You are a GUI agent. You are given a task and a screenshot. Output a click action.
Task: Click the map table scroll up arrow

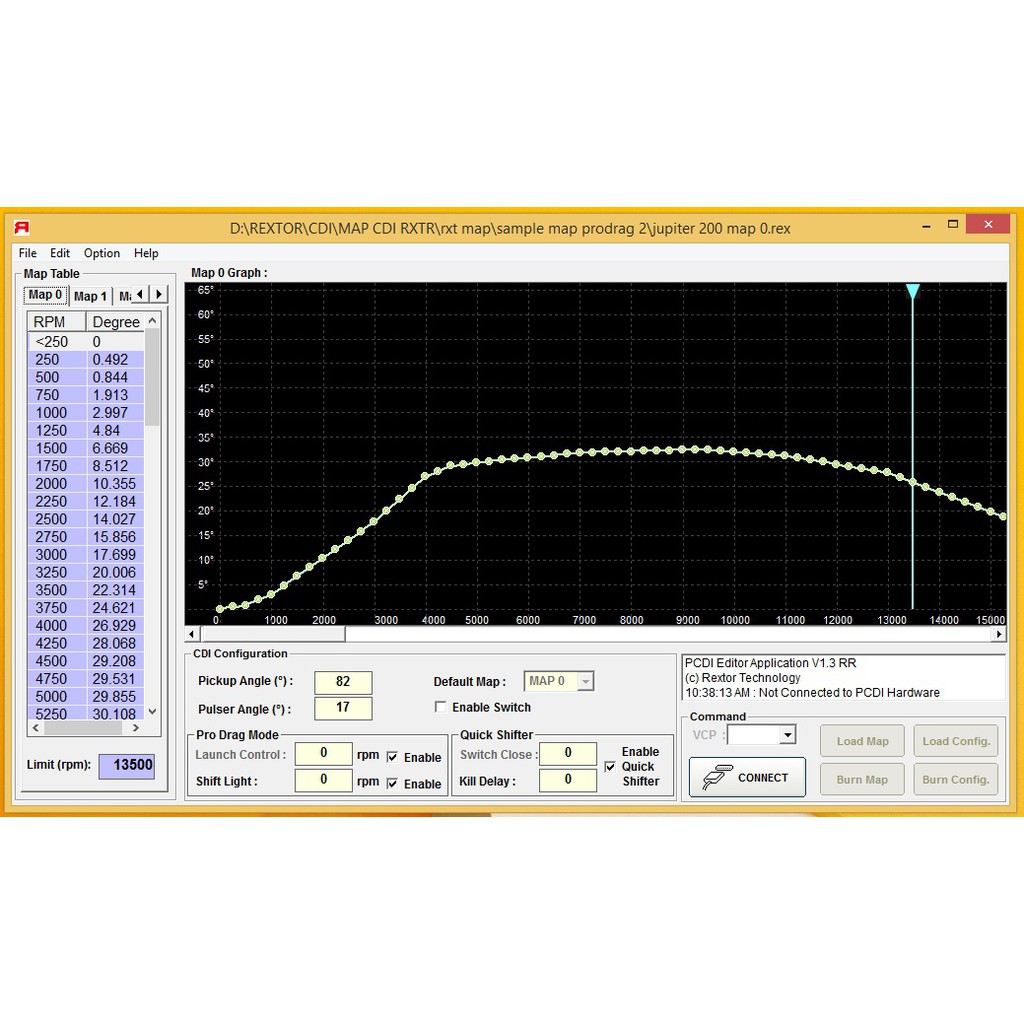click(152, 321)
